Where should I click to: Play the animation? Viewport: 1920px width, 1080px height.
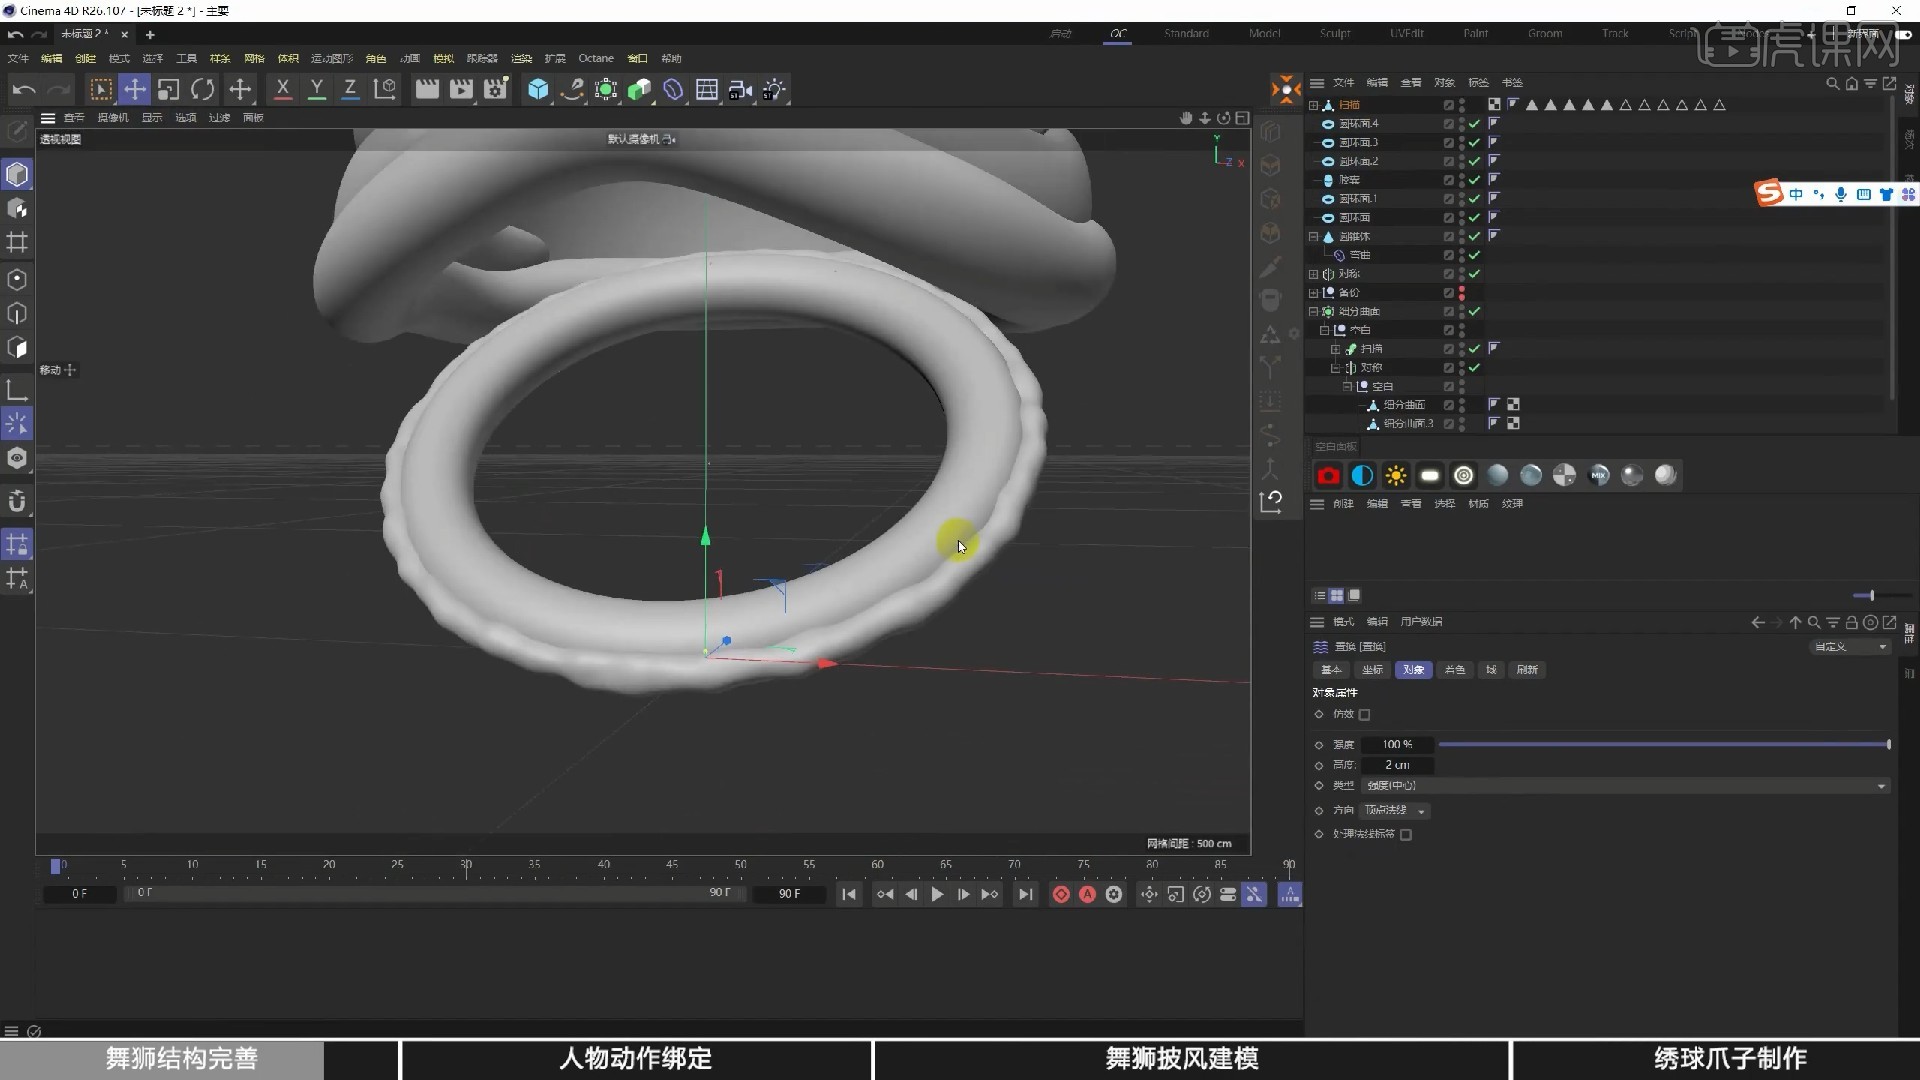(937, 895)
